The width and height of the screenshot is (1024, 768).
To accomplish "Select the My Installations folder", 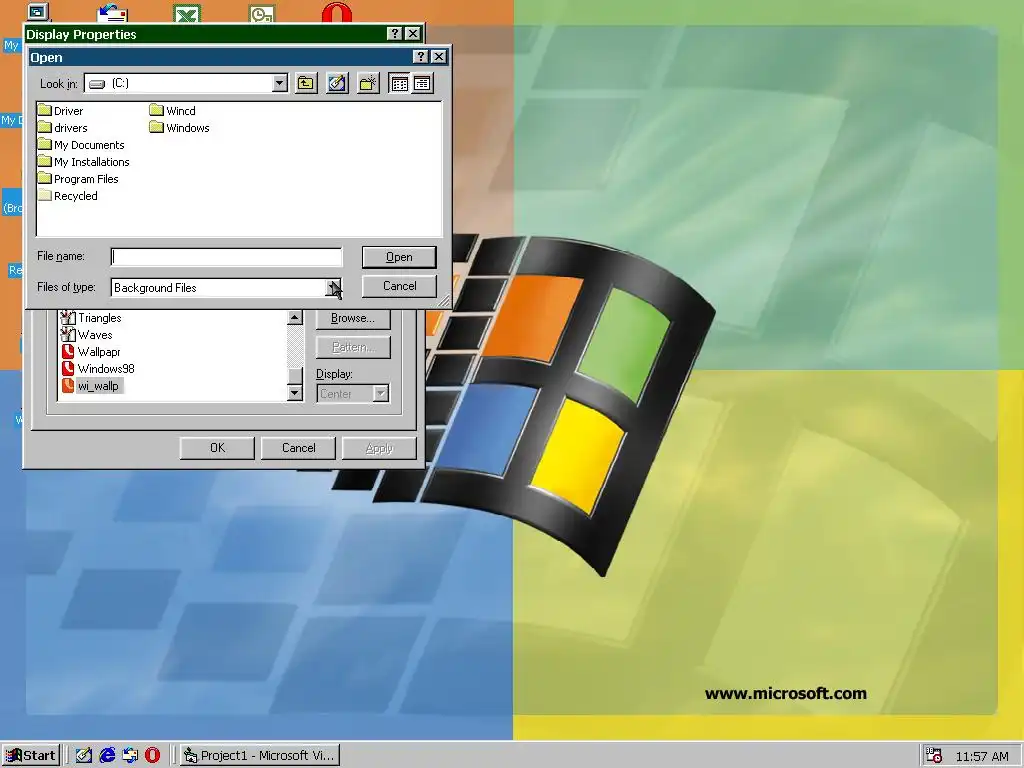I will pos(84,161).
